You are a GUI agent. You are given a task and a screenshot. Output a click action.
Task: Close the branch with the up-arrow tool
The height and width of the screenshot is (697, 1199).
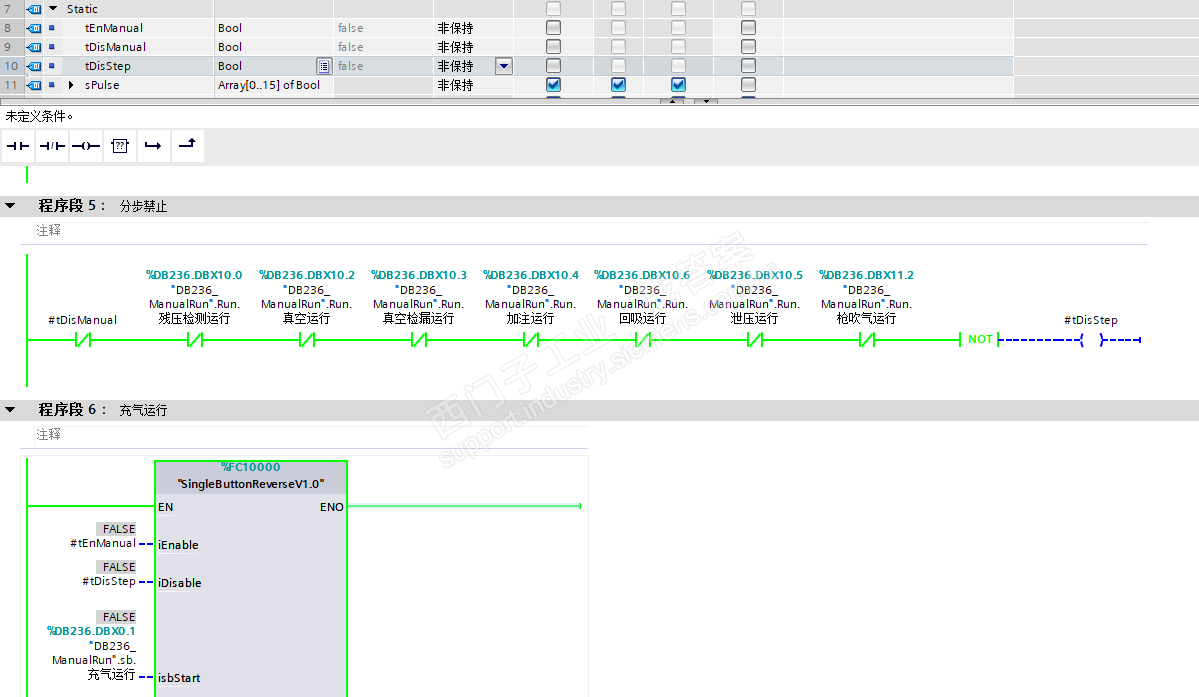tap(187, 146)
